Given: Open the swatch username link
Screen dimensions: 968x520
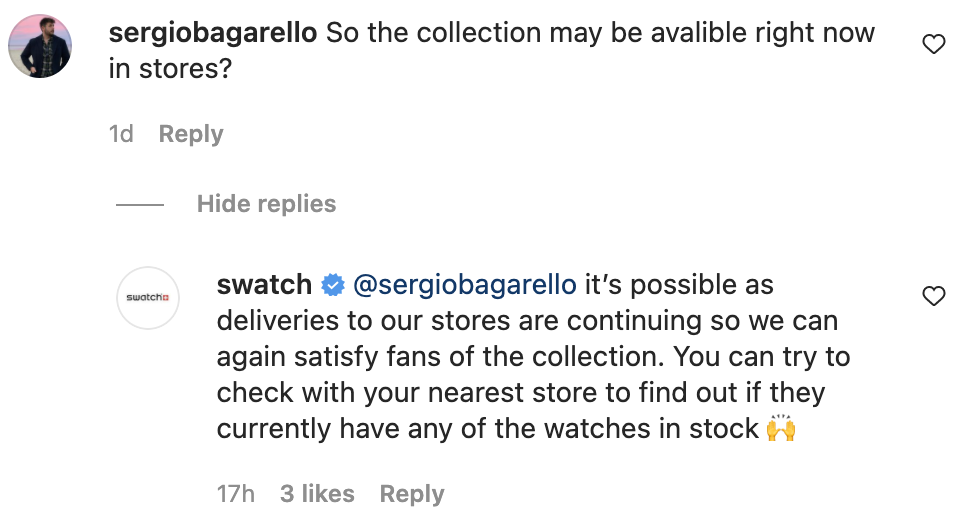Looking at the screenshot, I should (x=264, y=285).
